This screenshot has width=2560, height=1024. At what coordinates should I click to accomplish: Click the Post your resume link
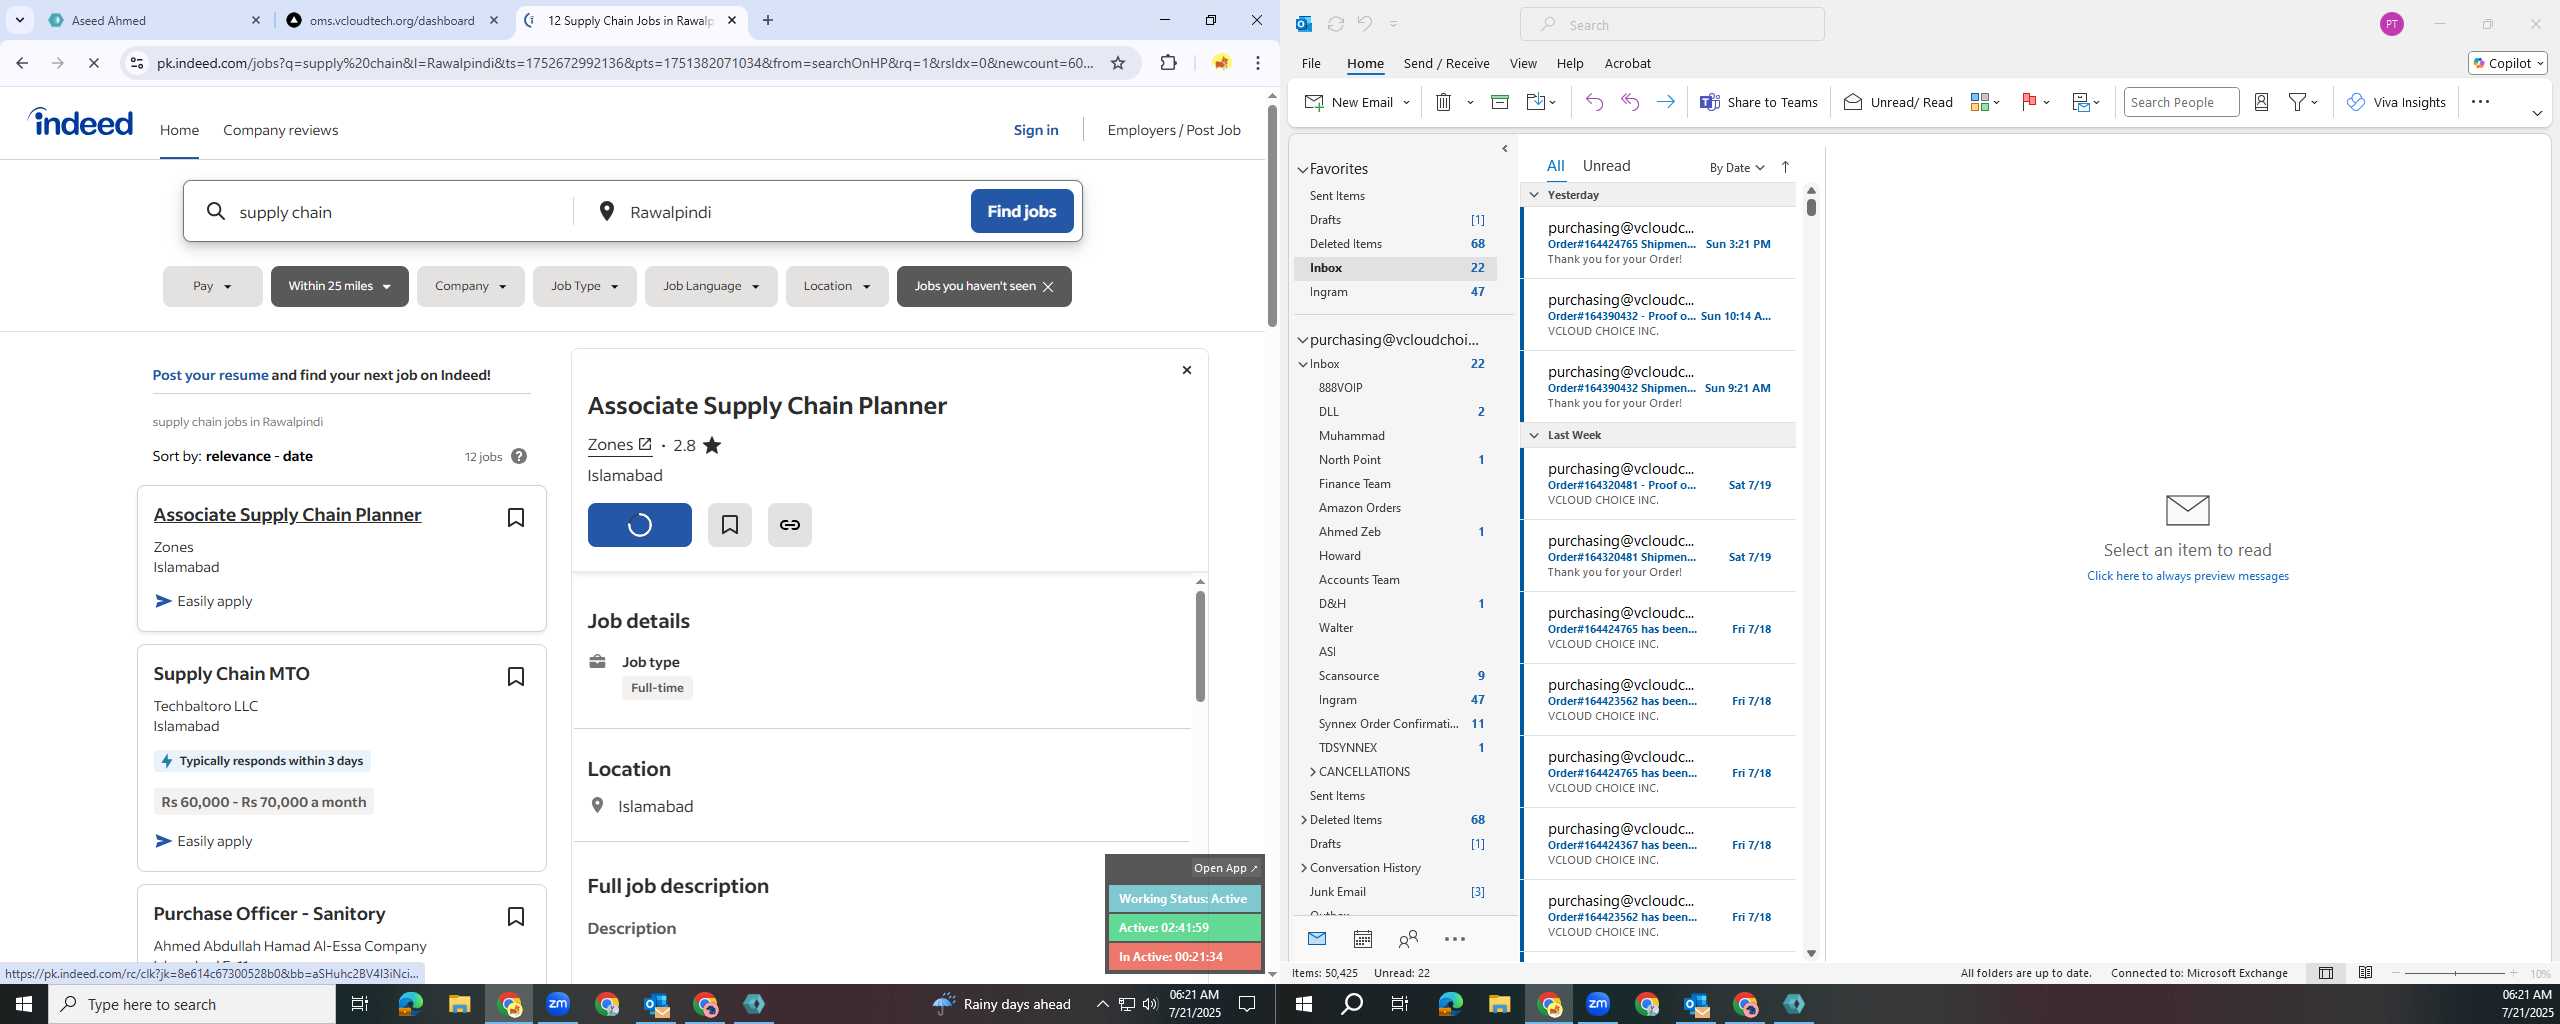(210, 375)
